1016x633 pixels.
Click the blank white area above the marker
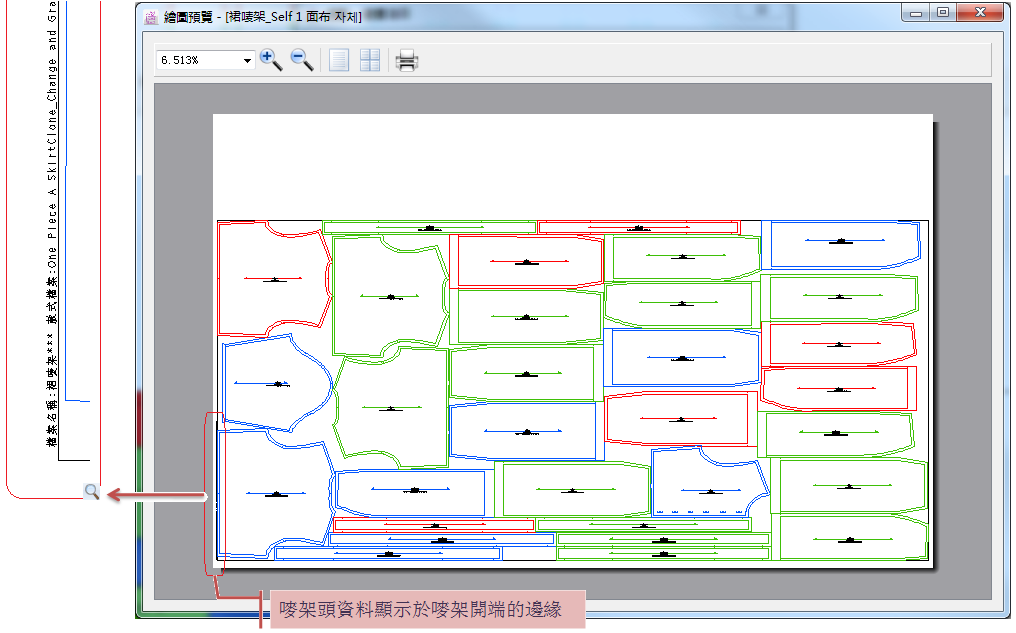(572, 165)
